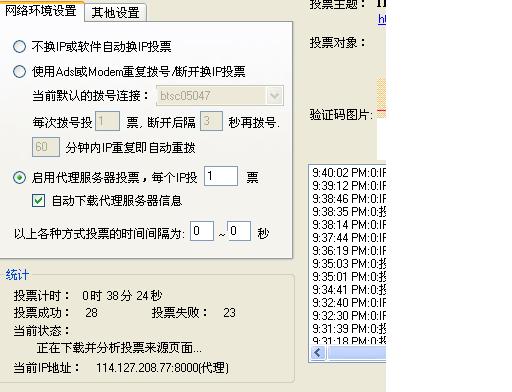Select the 9:35:01 PM log entry
Viewport: 512px width, 392px height.
click(349, 277)
